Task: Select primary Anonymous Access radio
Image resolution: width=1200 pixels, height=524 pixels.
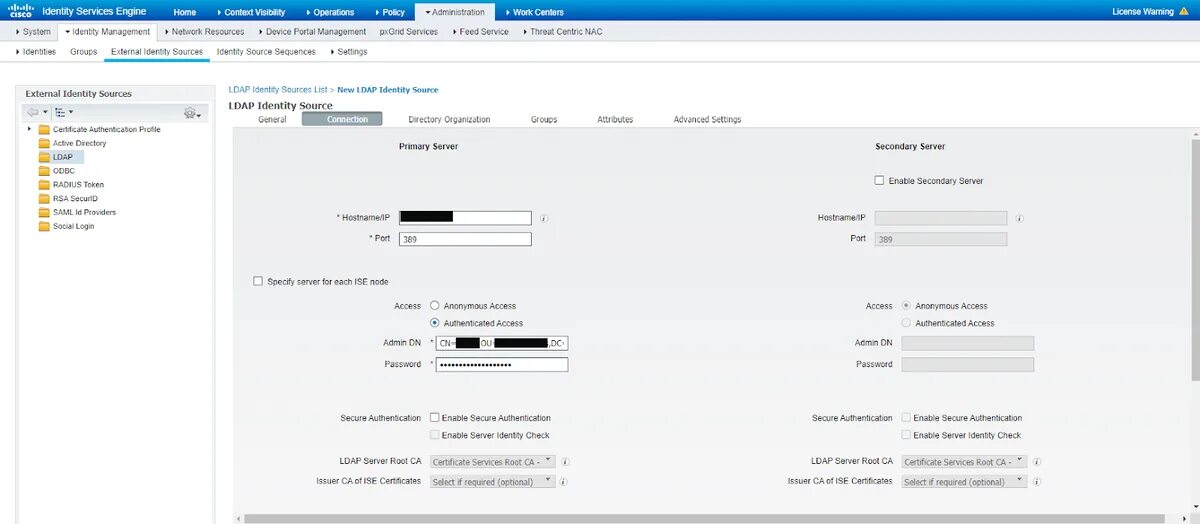Action: pyautogui.click(x=435, y=306)
